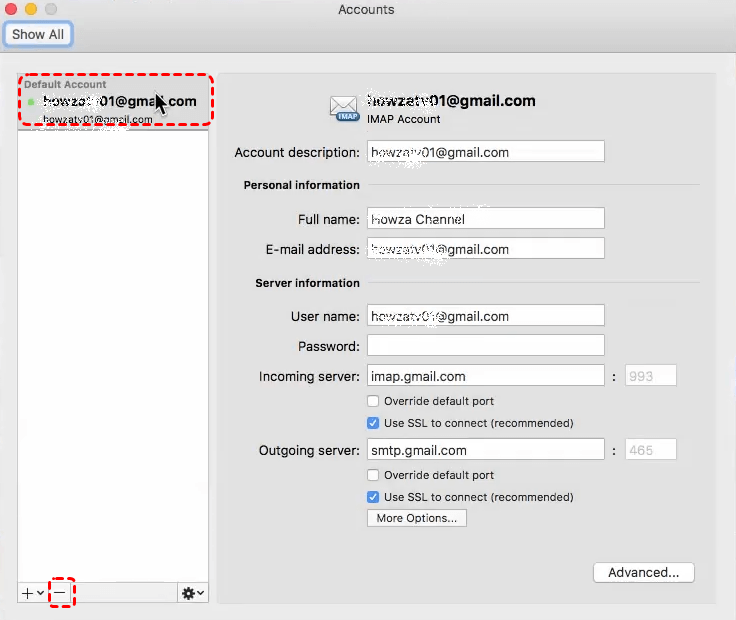
Task: Open the Advanced settings
Action: pyautogui.click(x=644, y=573)
